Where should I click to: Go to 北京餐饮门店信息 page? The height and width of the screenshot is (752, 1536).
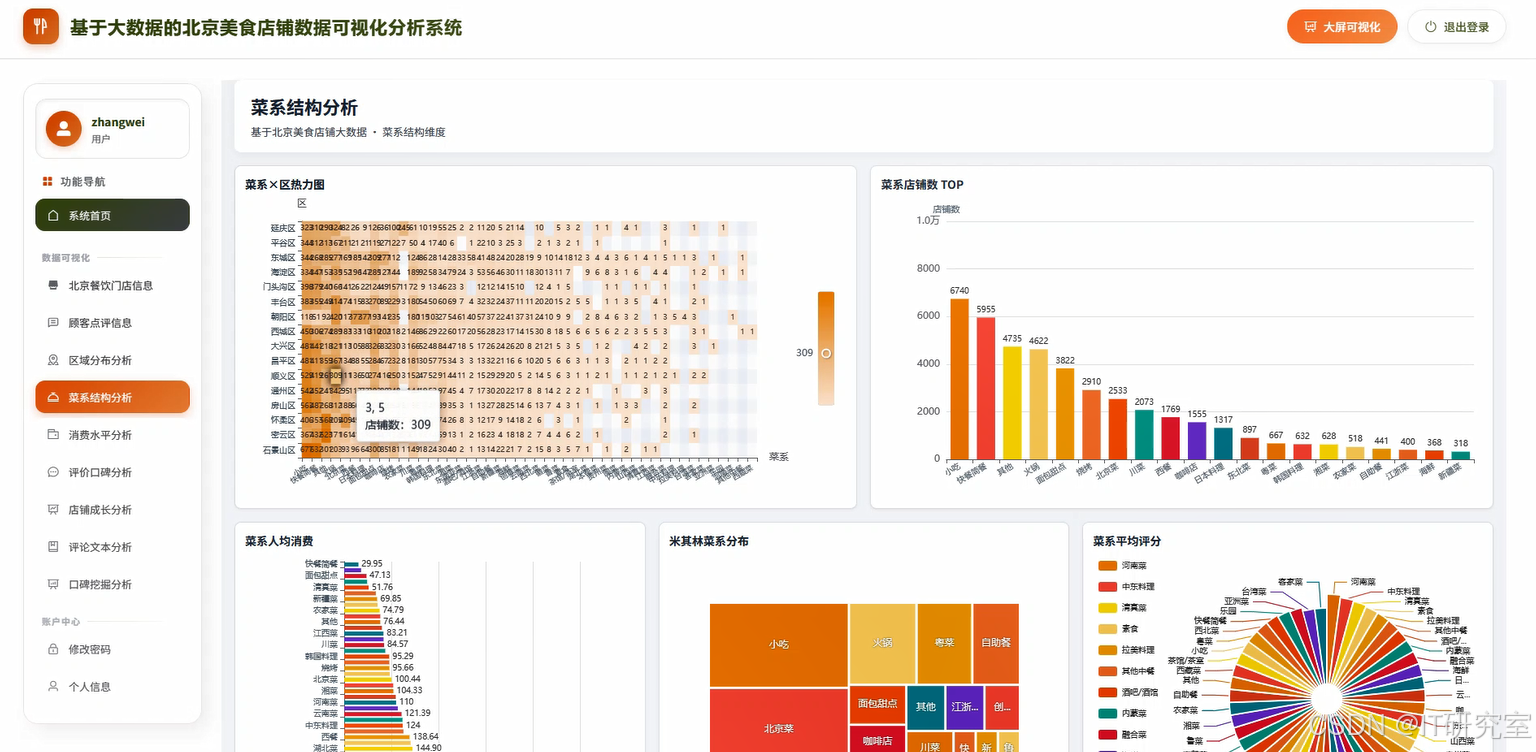pos(112,285)
